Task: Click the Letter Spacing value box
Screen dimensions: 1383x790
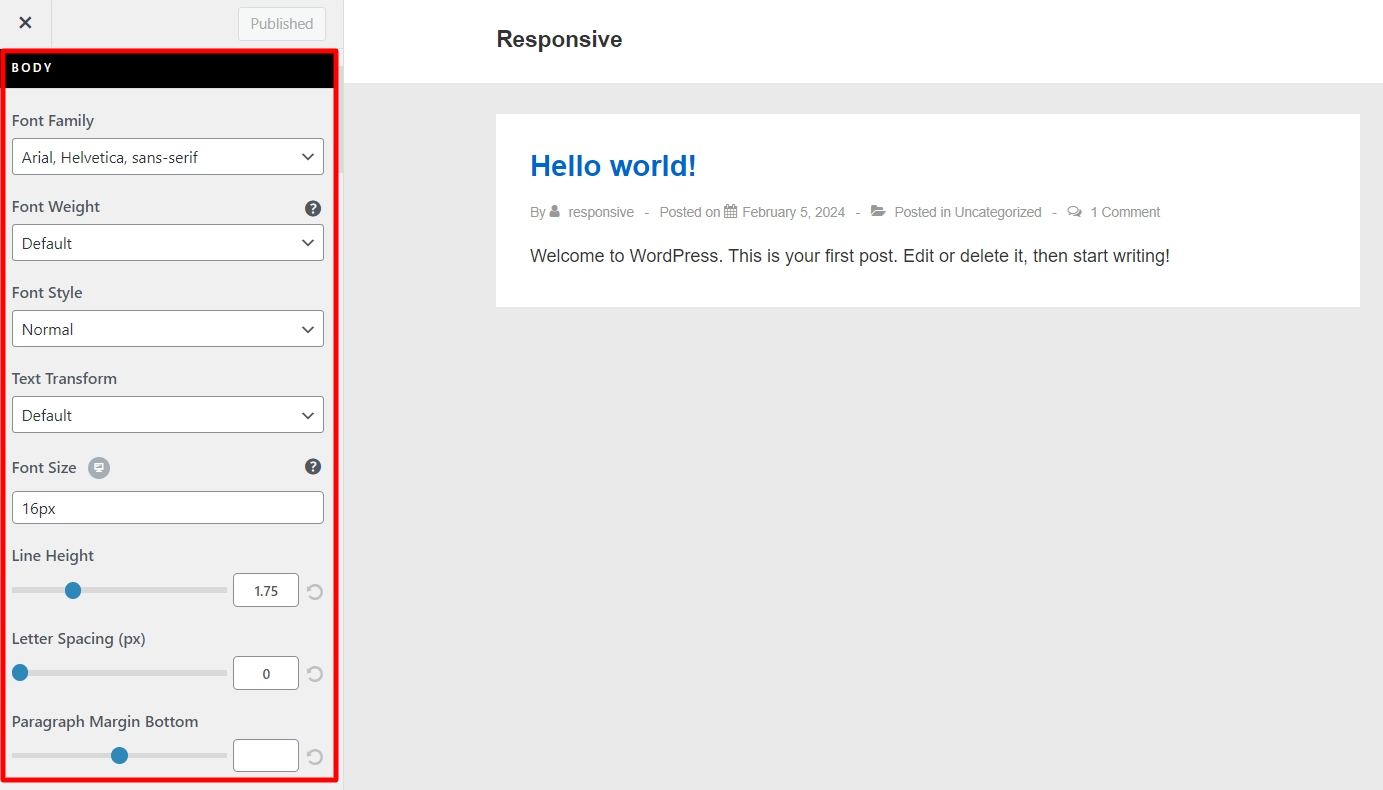Action: coord(266,673)
